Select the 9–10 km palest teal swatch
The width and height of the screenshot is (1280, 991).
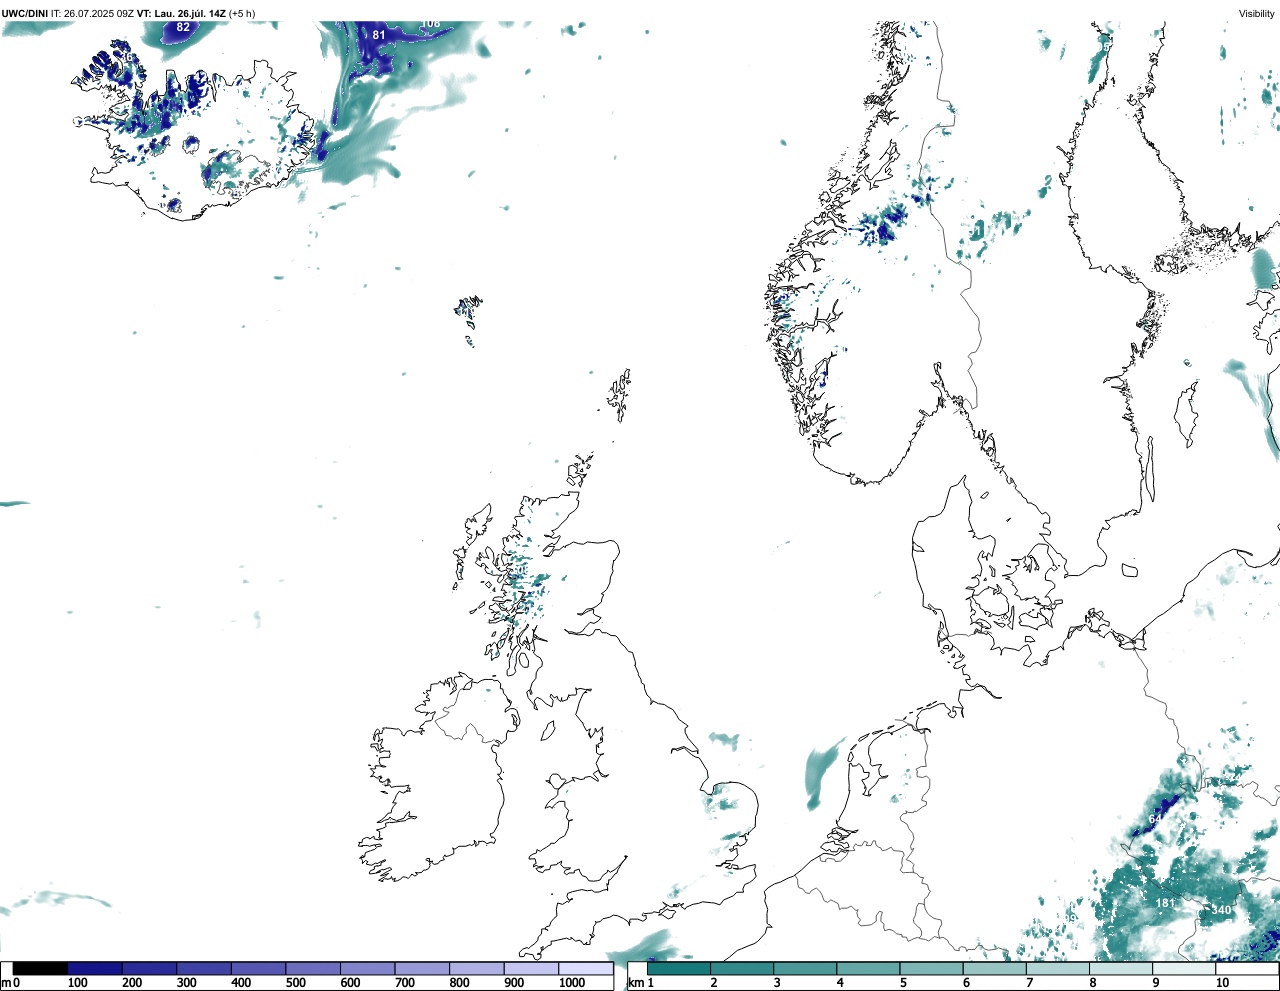click(x=1184, y=968)
